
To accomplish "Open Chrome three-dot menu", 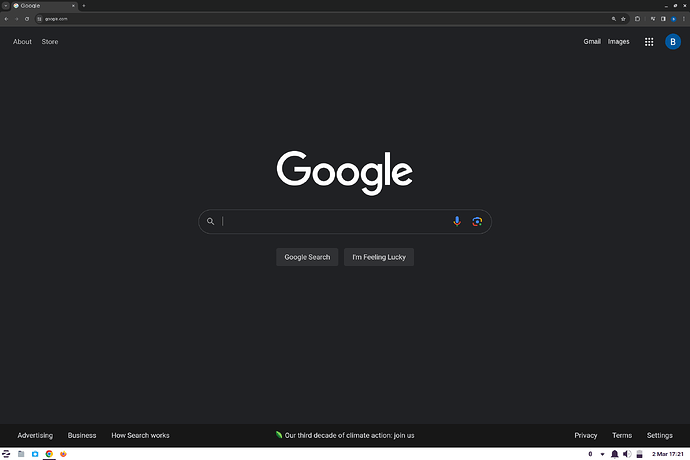I will [x=683, y=19].
